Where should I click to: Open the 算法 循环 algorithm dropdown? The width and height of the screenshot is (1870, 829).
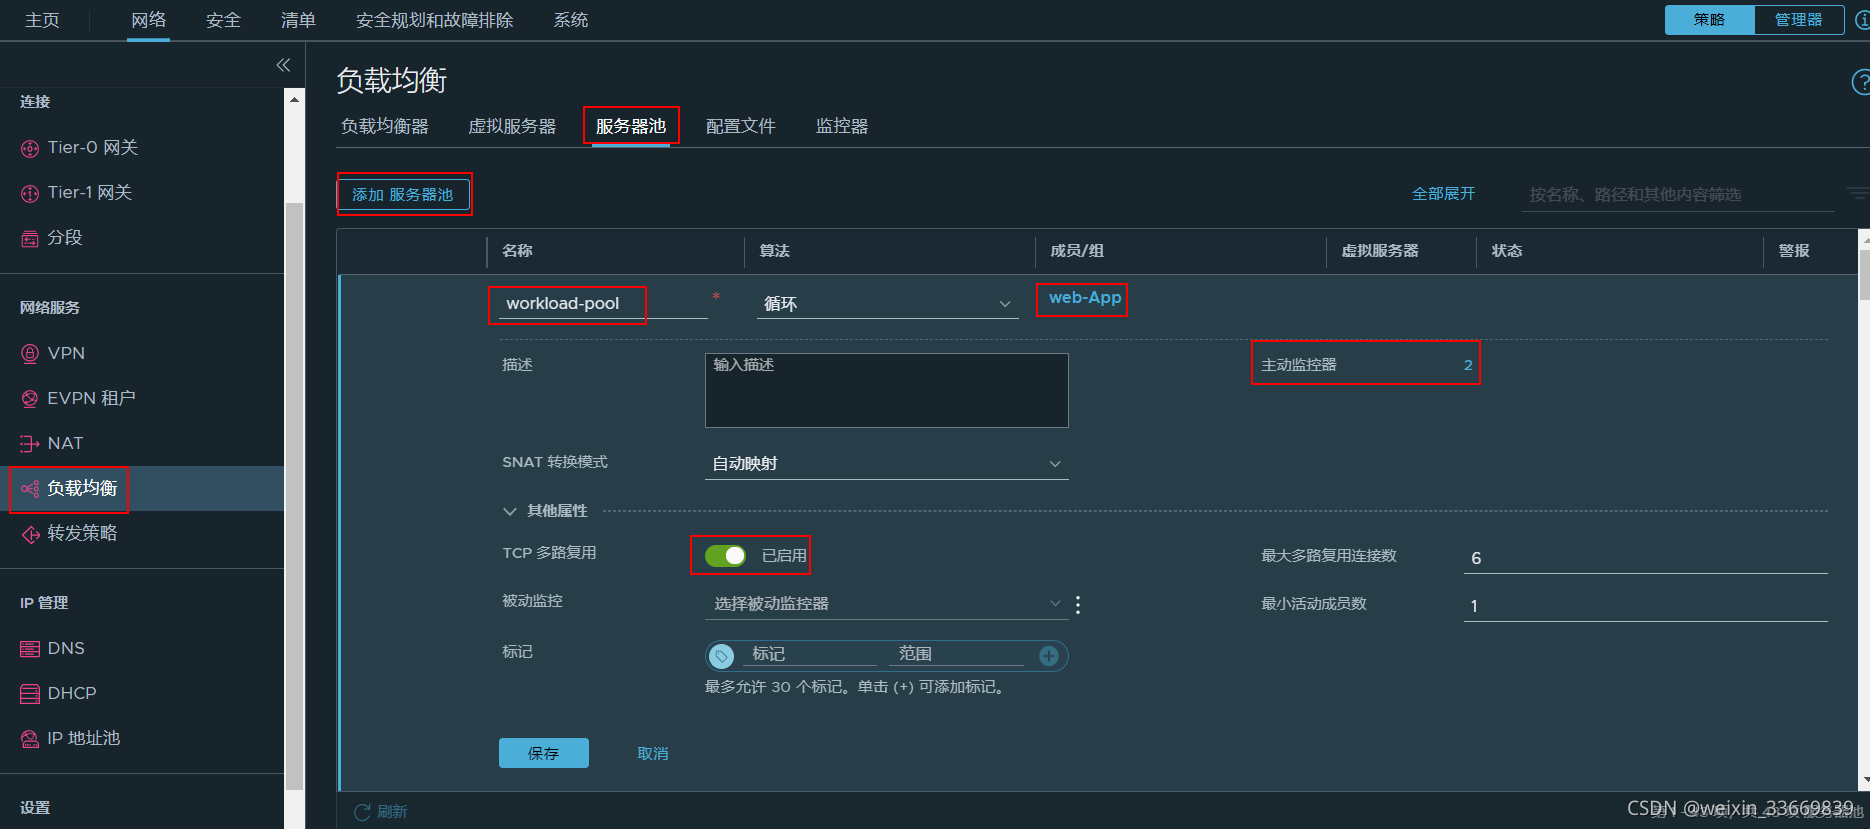tap(887, 304)
